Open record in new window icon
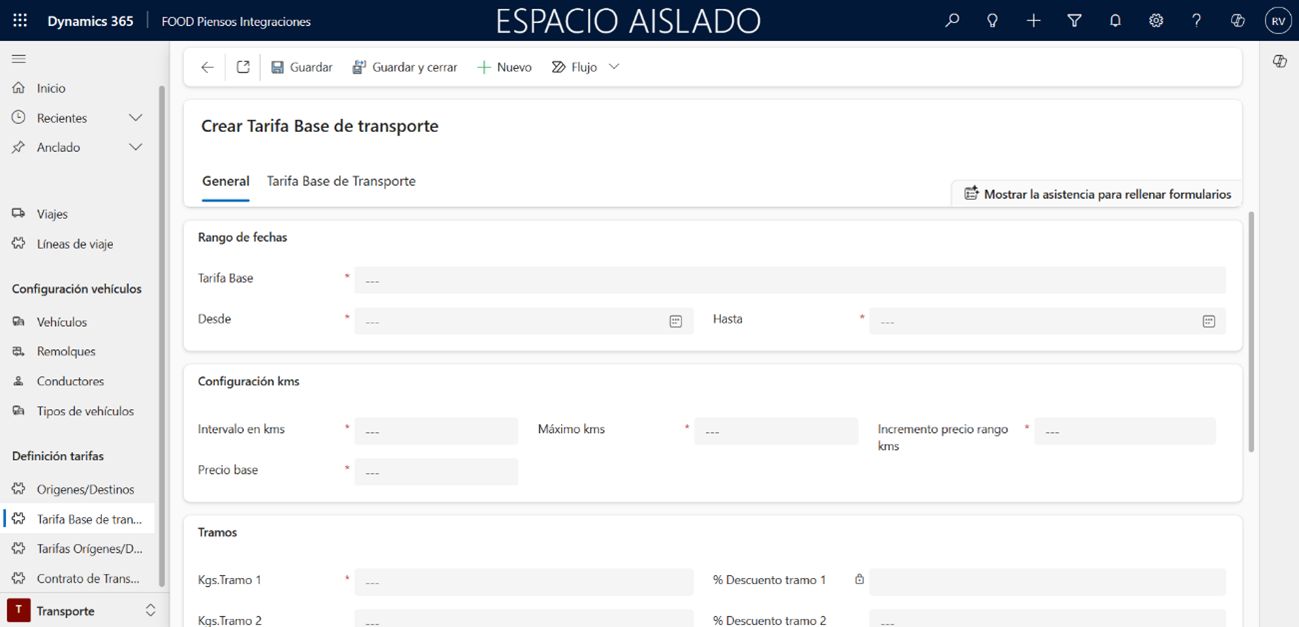The width and height of the screenshot is (1299, 627). pyautogui.click(x=243, y=67)
